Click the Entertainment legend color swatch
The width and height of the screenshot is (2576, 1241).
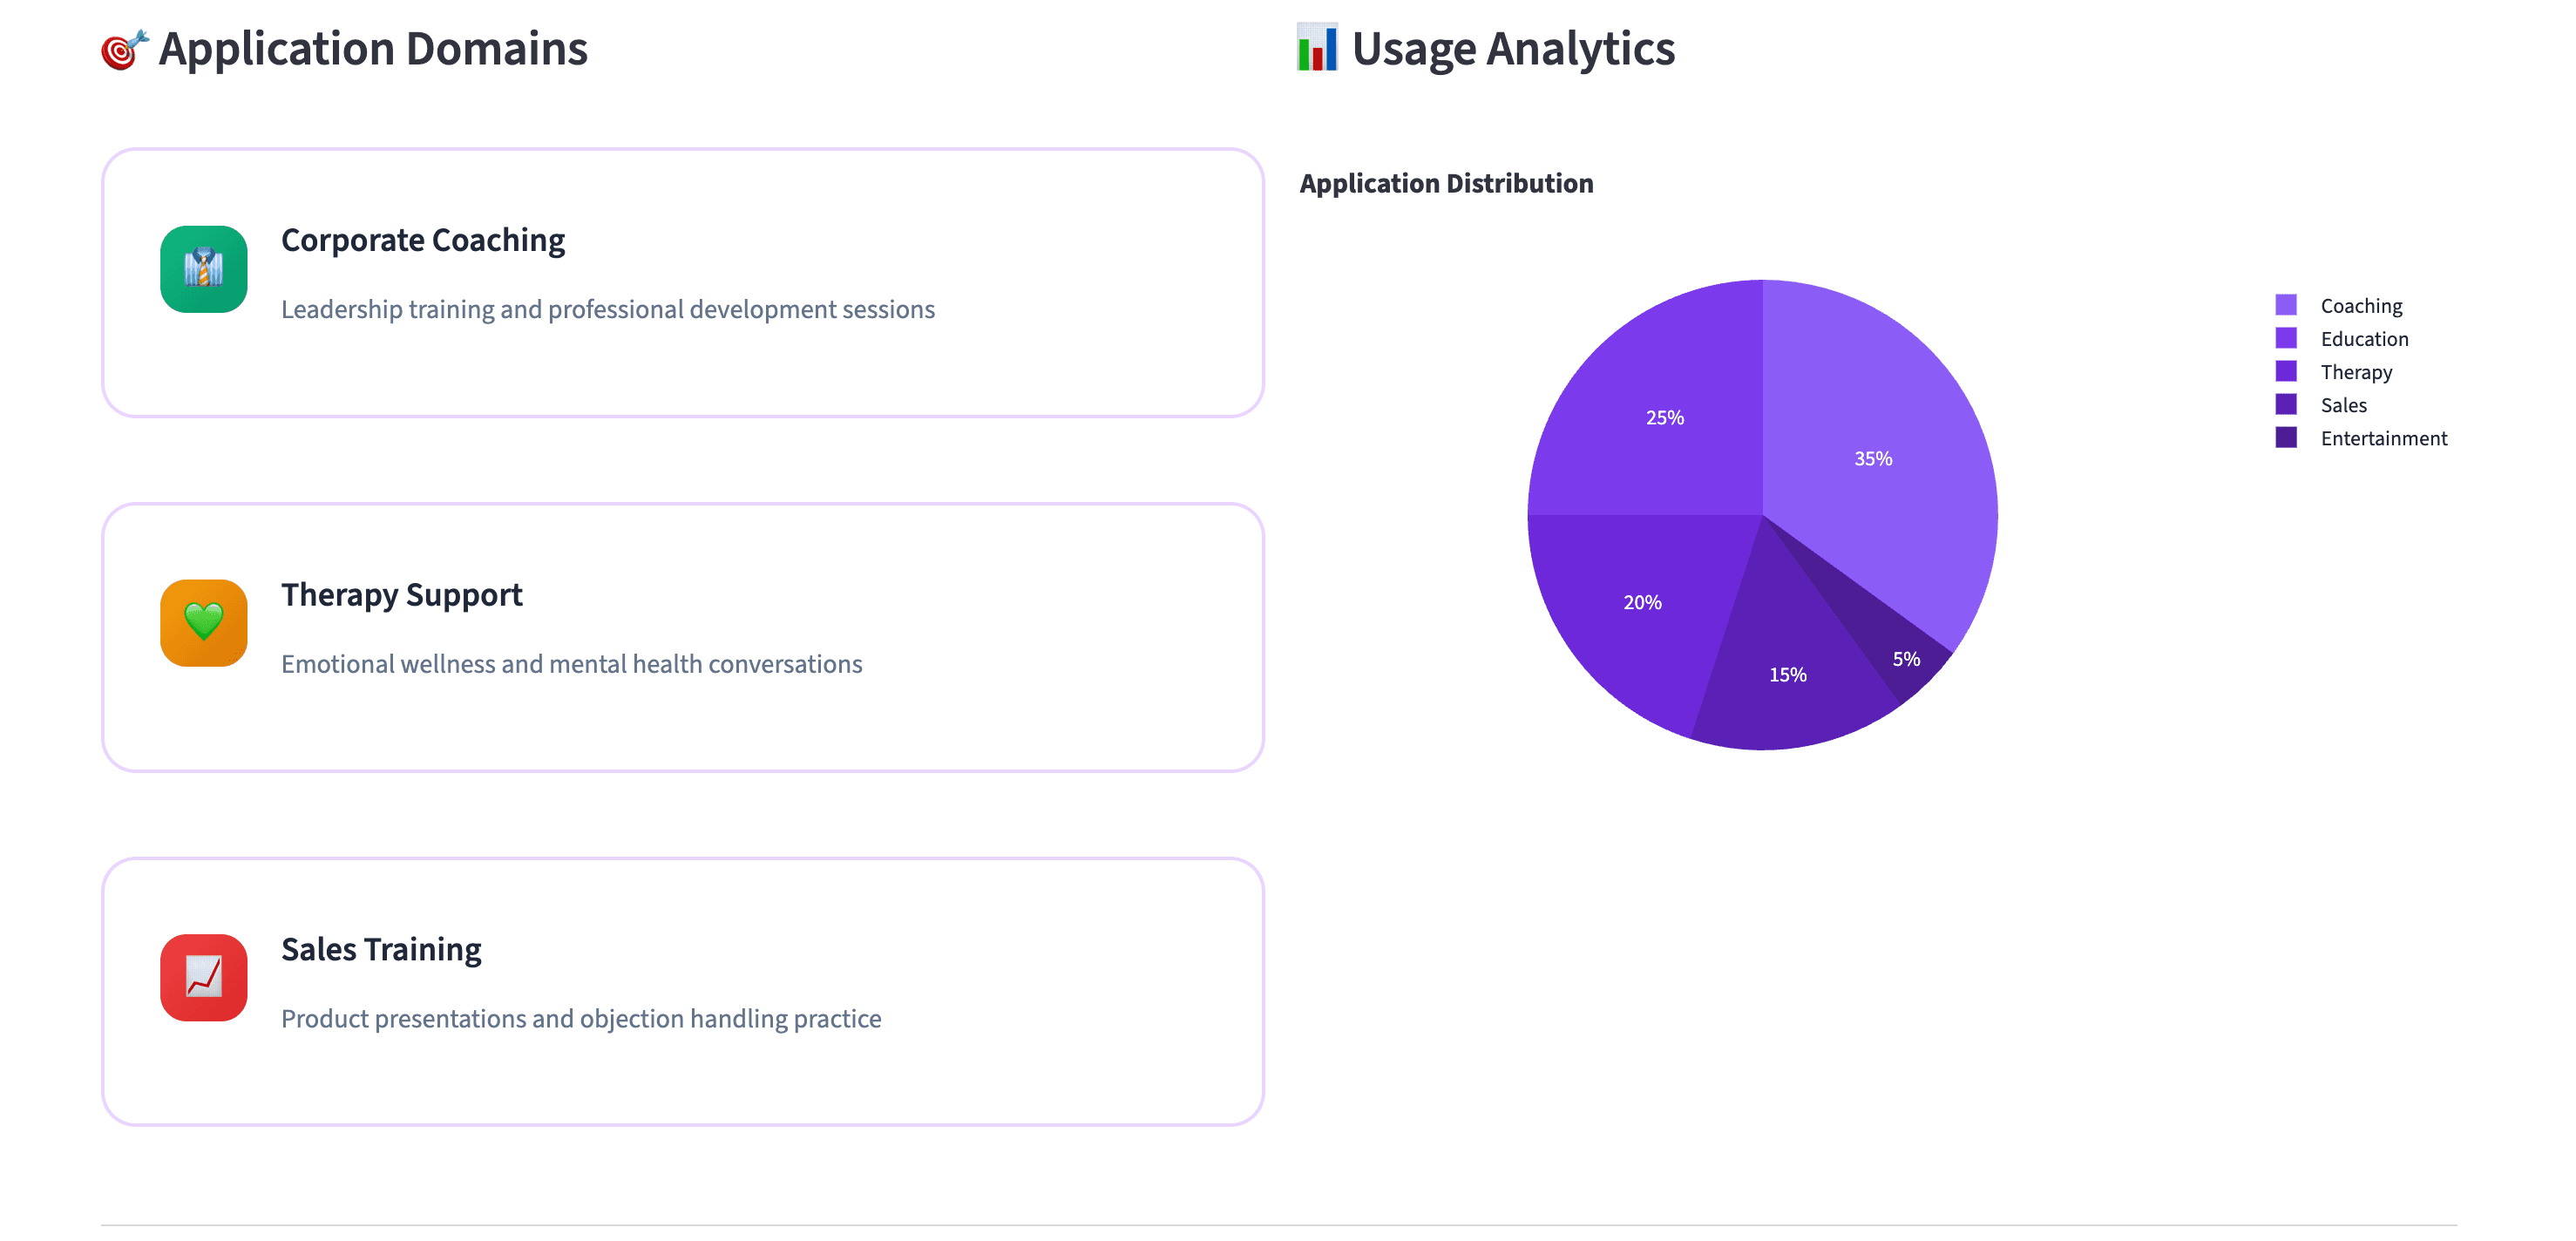(2285, 437)
